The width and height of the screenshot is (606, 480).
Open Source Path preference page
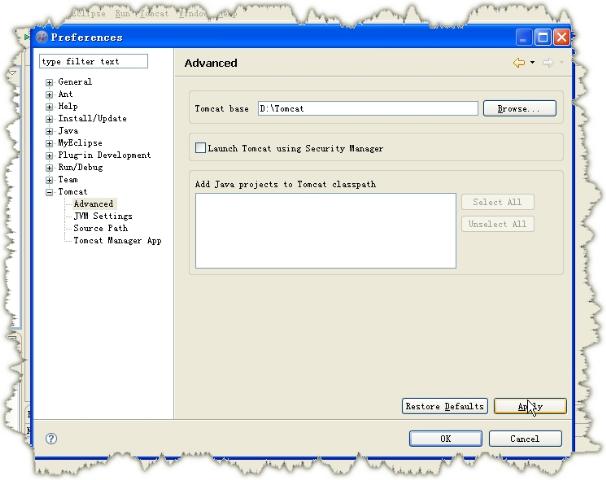[100, 228]
